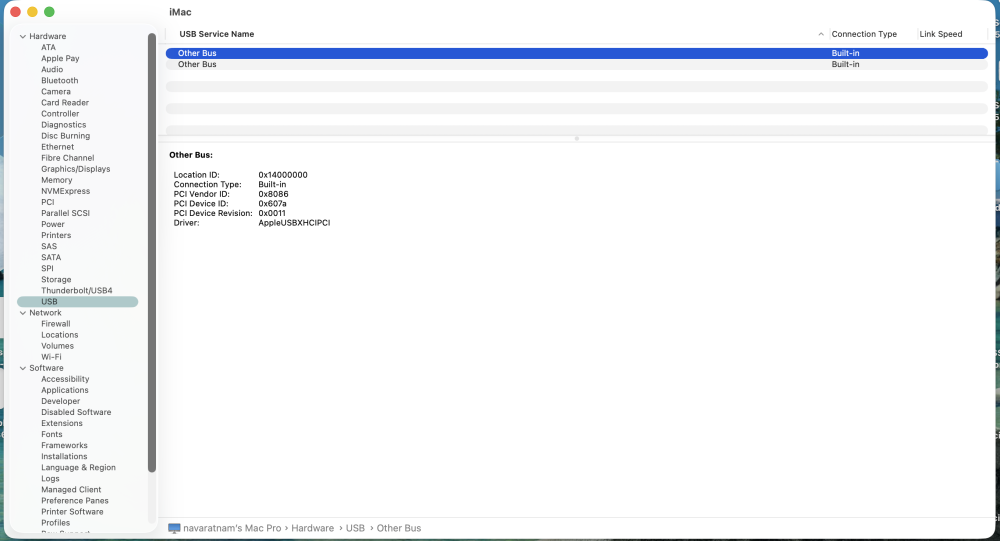The height and width of the screenshot is (541, 1000).
Task: Select Fibre Channel in the sidebar
Action: point(68,158)
